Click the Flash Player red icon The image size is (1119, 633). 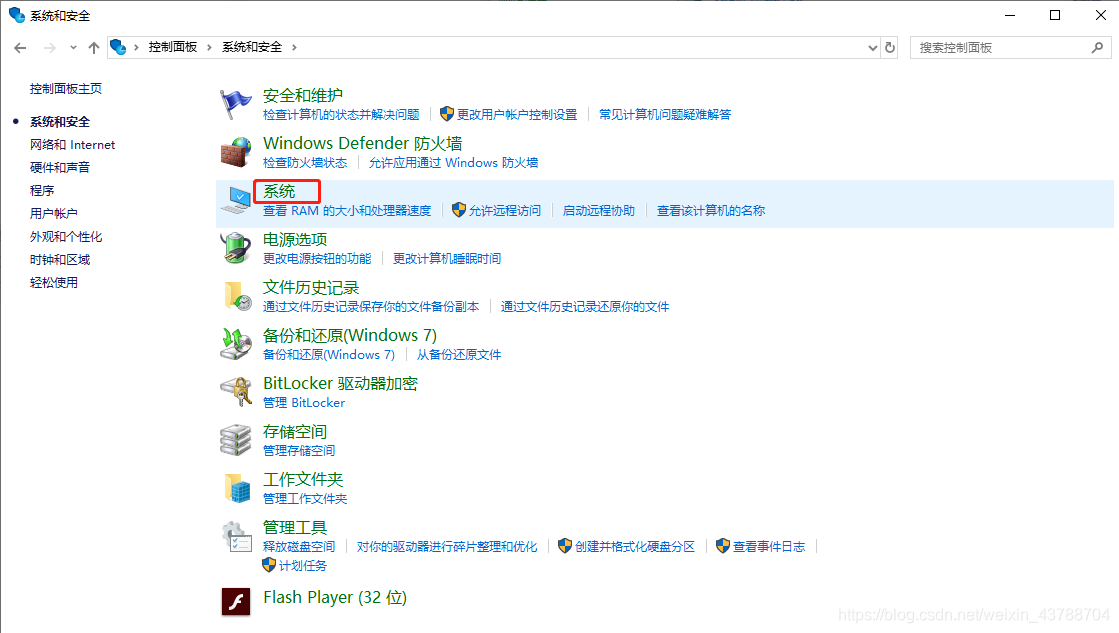(x=236, y=601)
